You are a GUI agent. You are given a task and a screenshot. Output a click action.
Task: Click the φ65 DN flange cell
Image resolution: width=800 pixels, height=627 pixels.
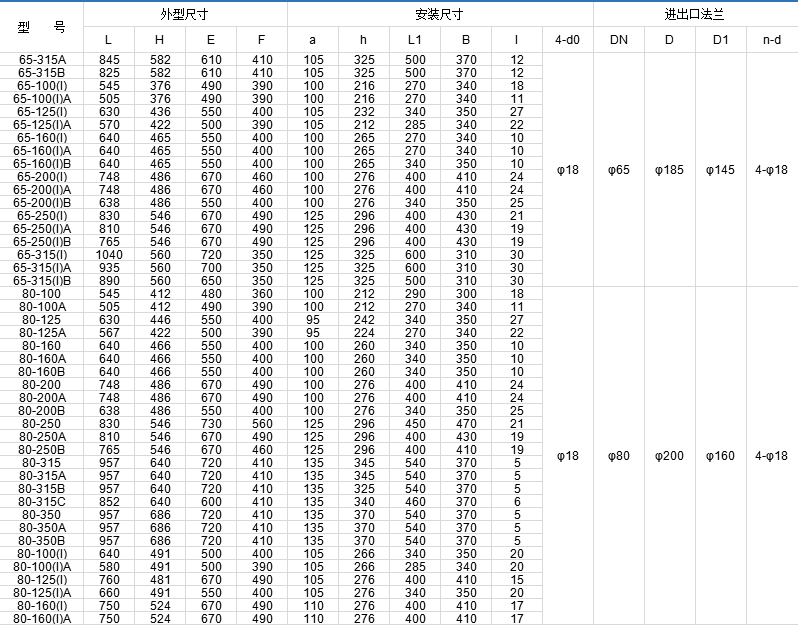(x=619, y=170)
